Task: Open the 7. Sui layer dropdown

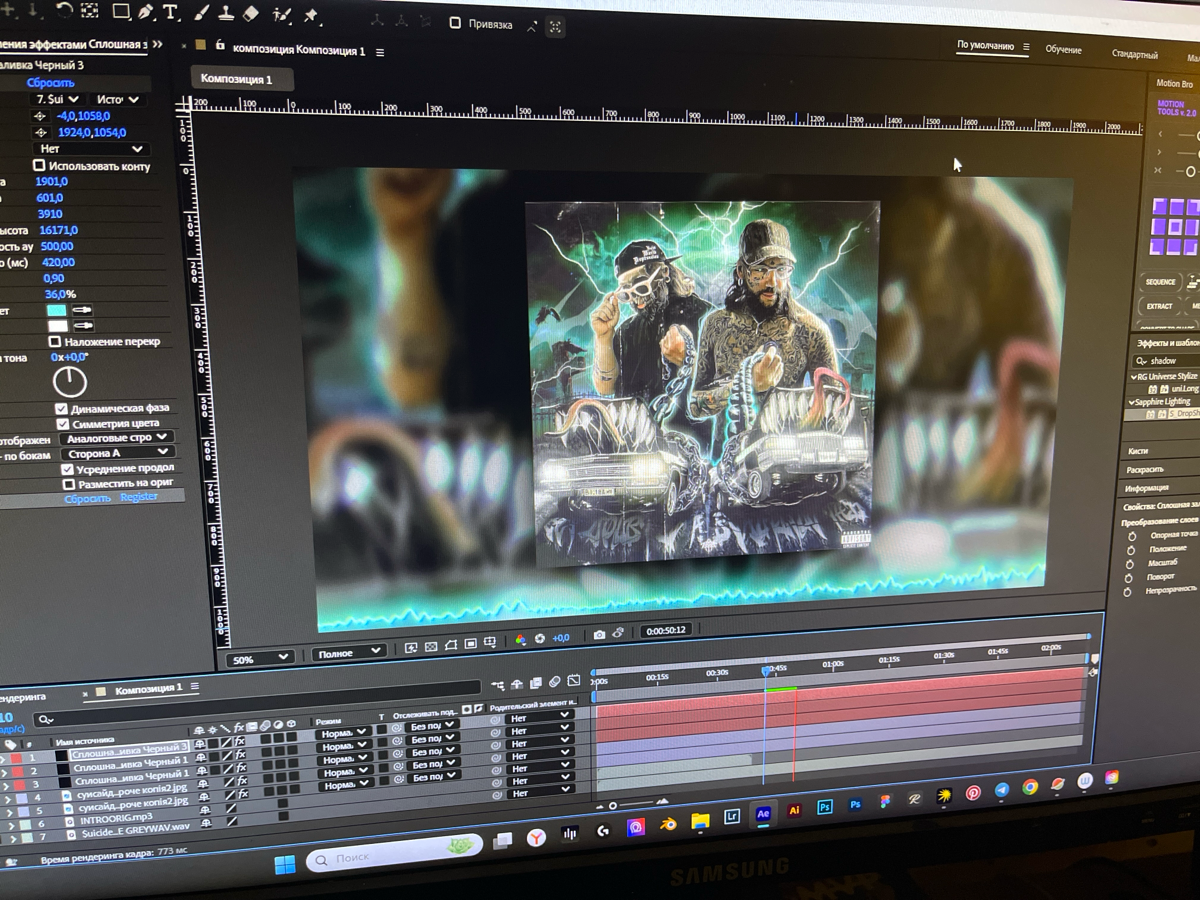Action: tap(58, 100)
